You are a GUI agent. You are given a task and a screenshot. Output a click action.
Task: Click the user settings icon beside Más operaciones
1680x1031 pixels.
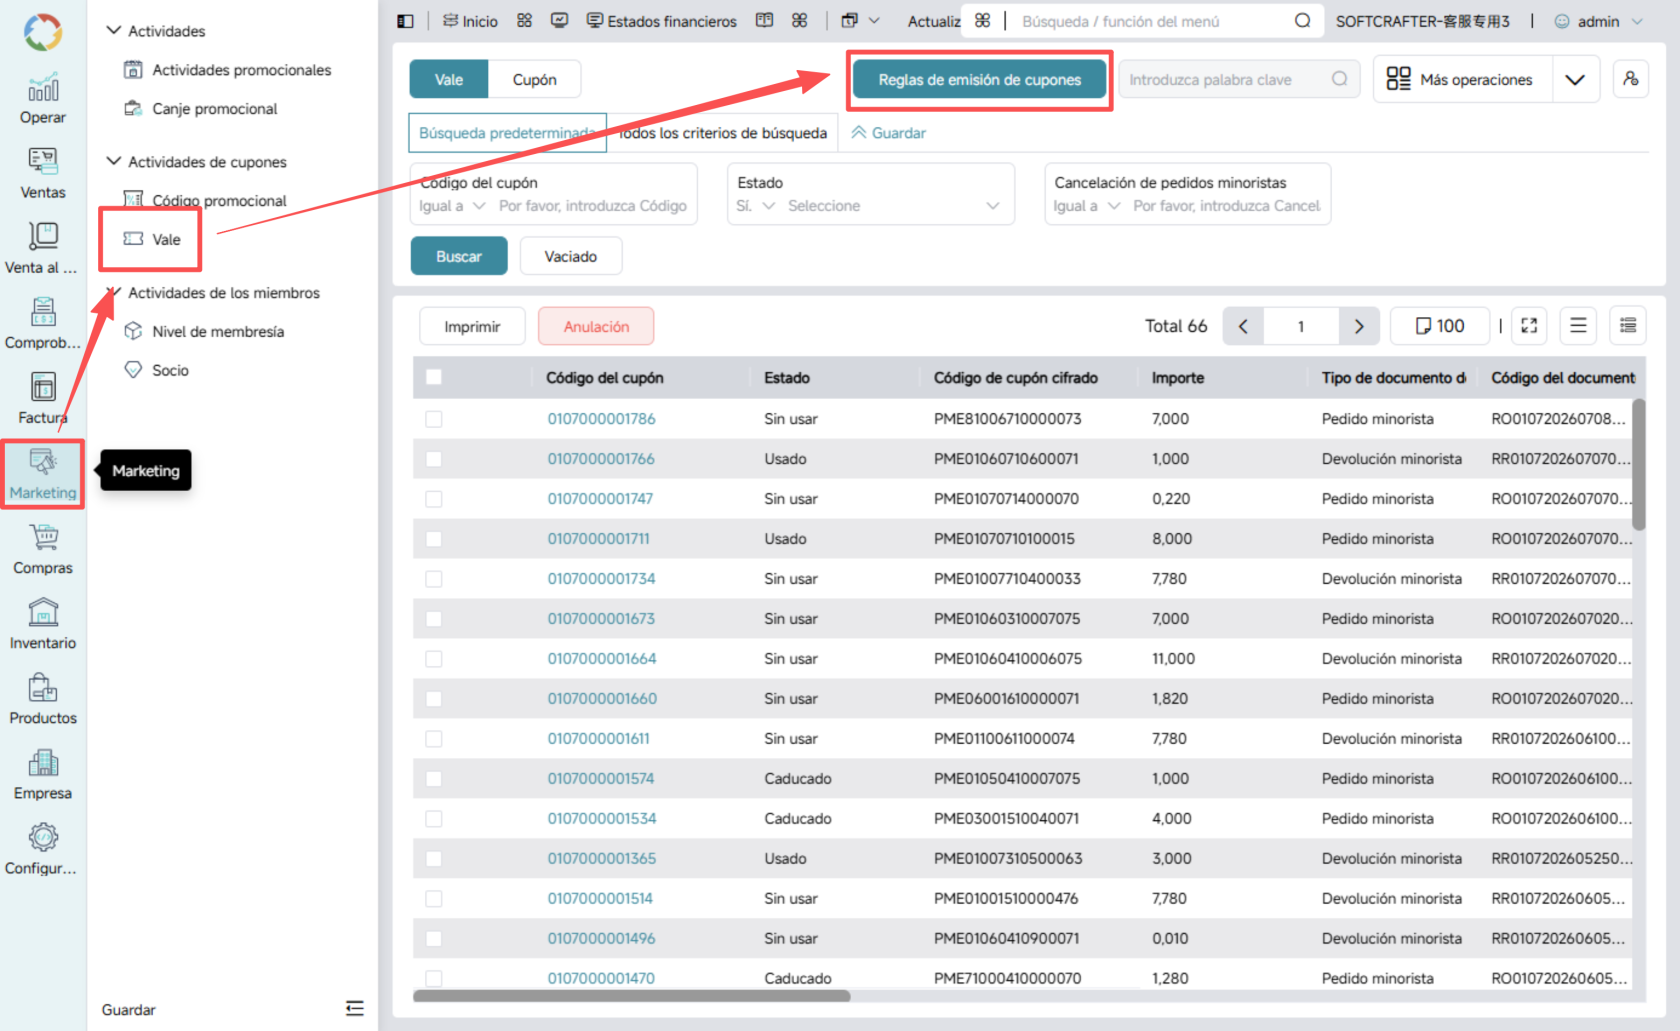[1631, 79]
